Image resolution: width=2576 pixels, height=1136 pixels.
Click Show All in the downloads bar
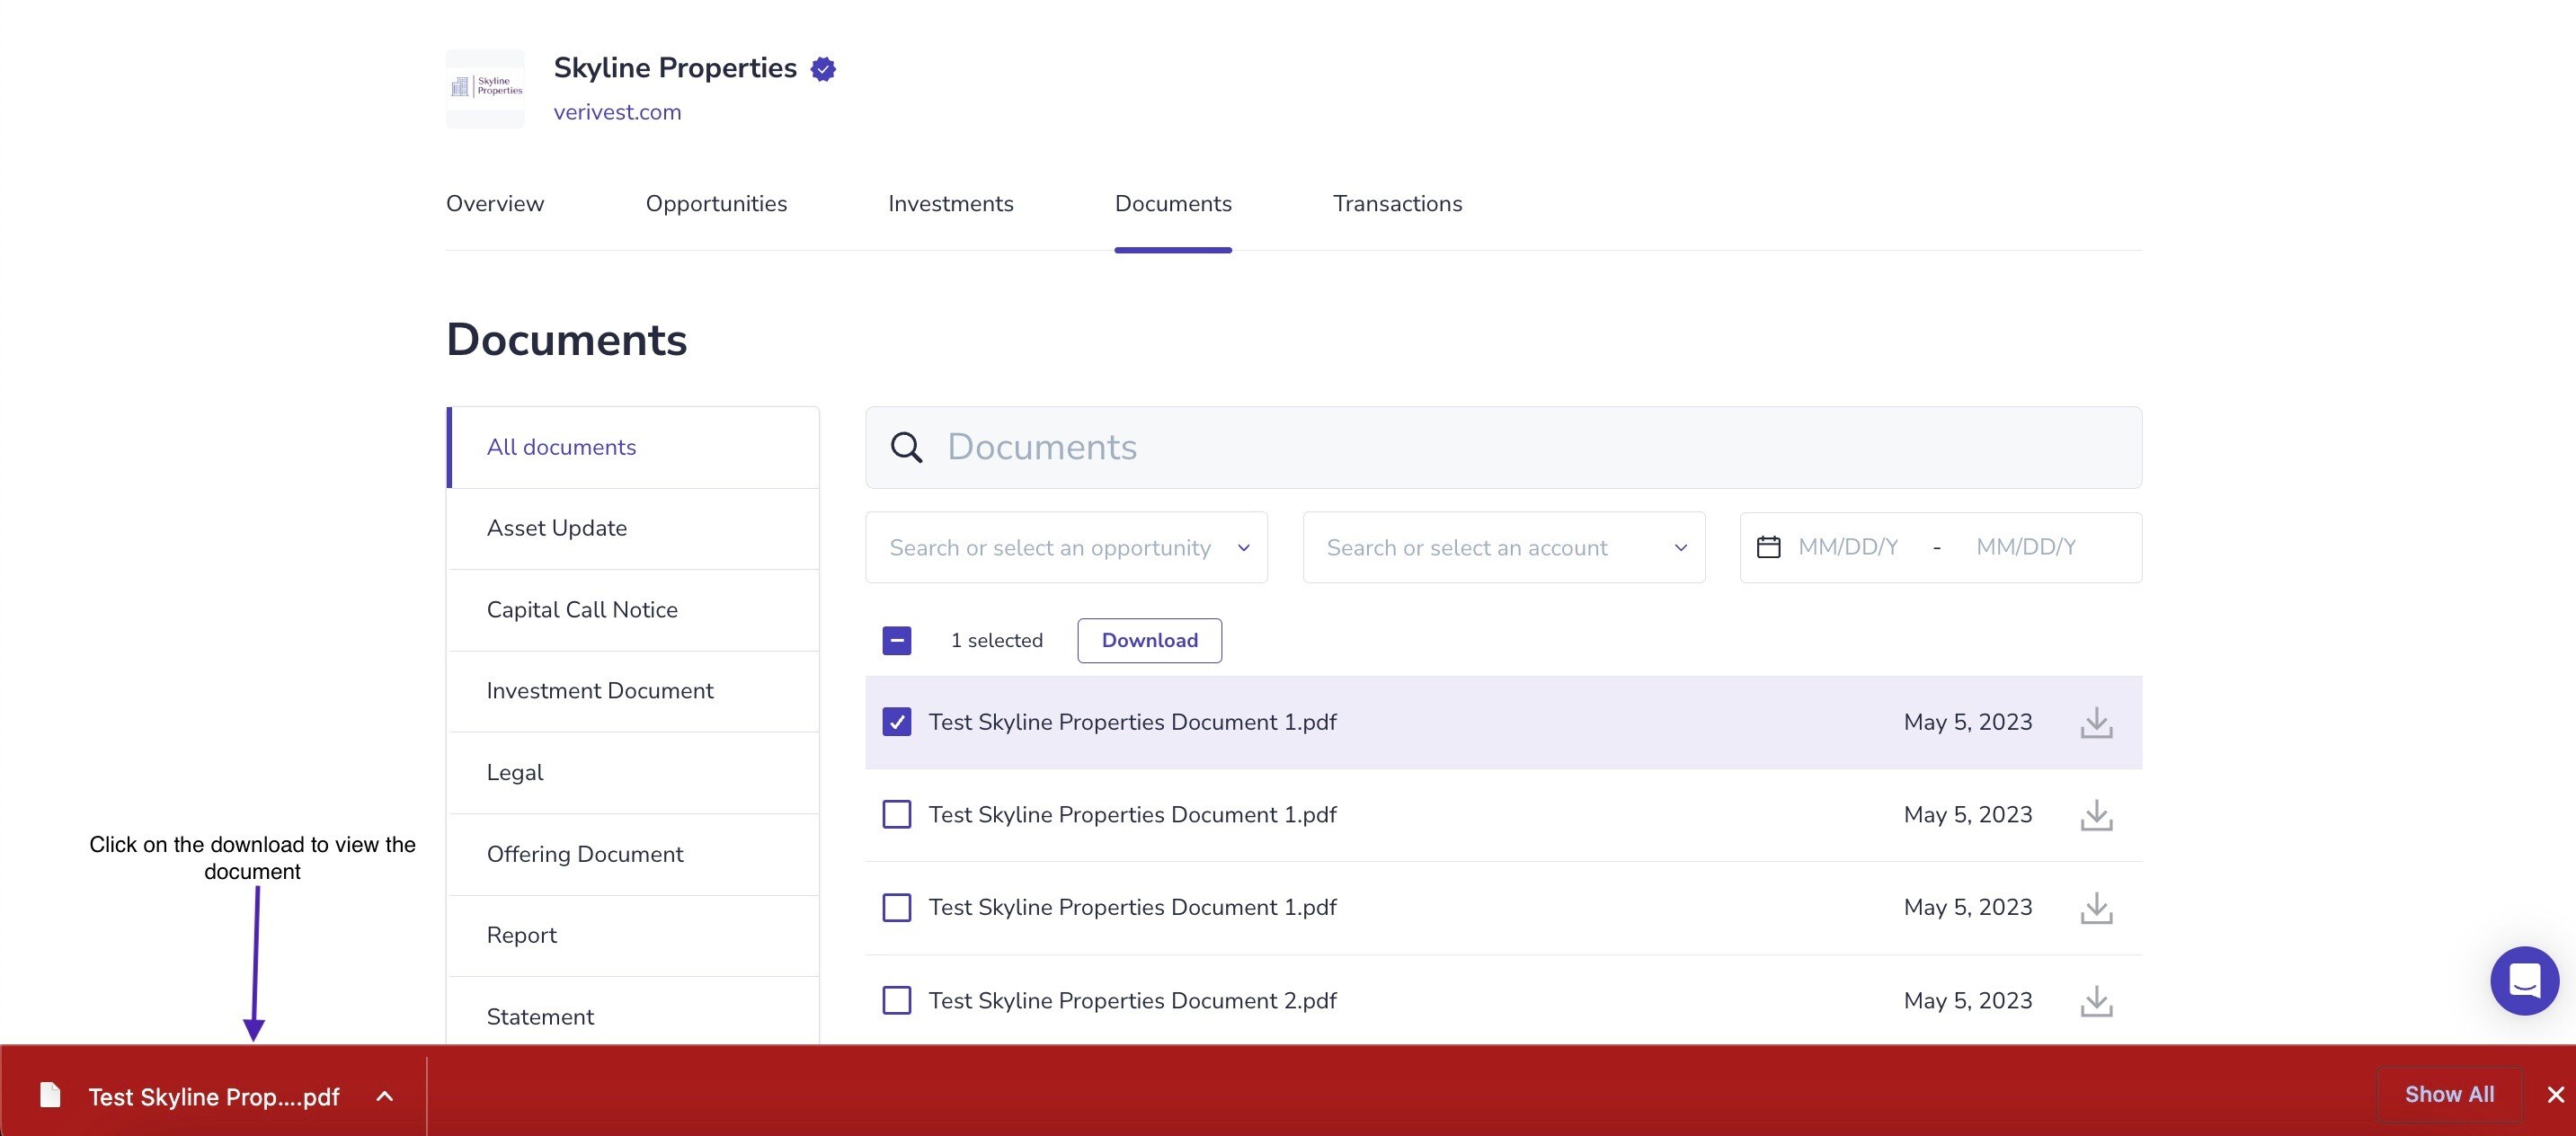2449,1094
